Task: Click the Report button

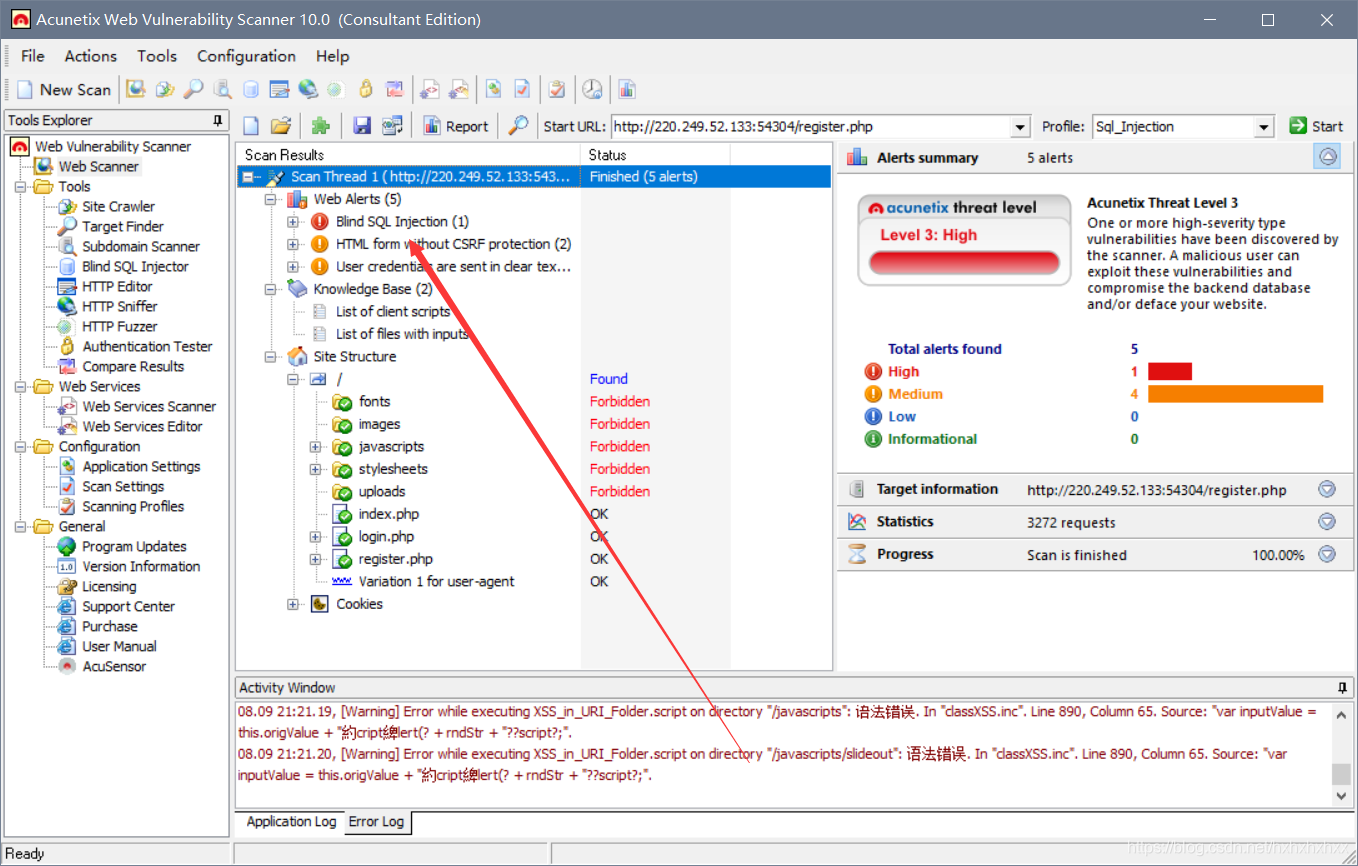Action: point(456,126)
